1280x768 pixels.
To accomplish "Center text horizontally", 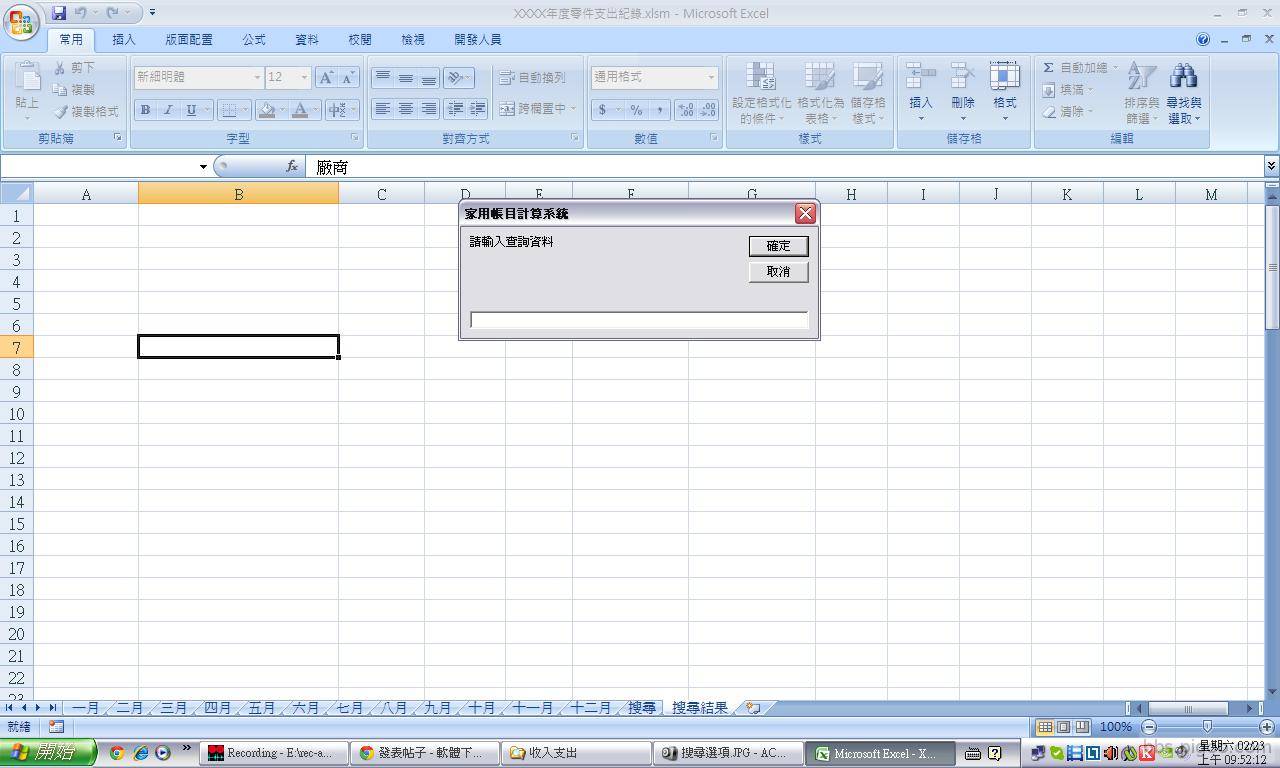I will [x=405, y=108].
